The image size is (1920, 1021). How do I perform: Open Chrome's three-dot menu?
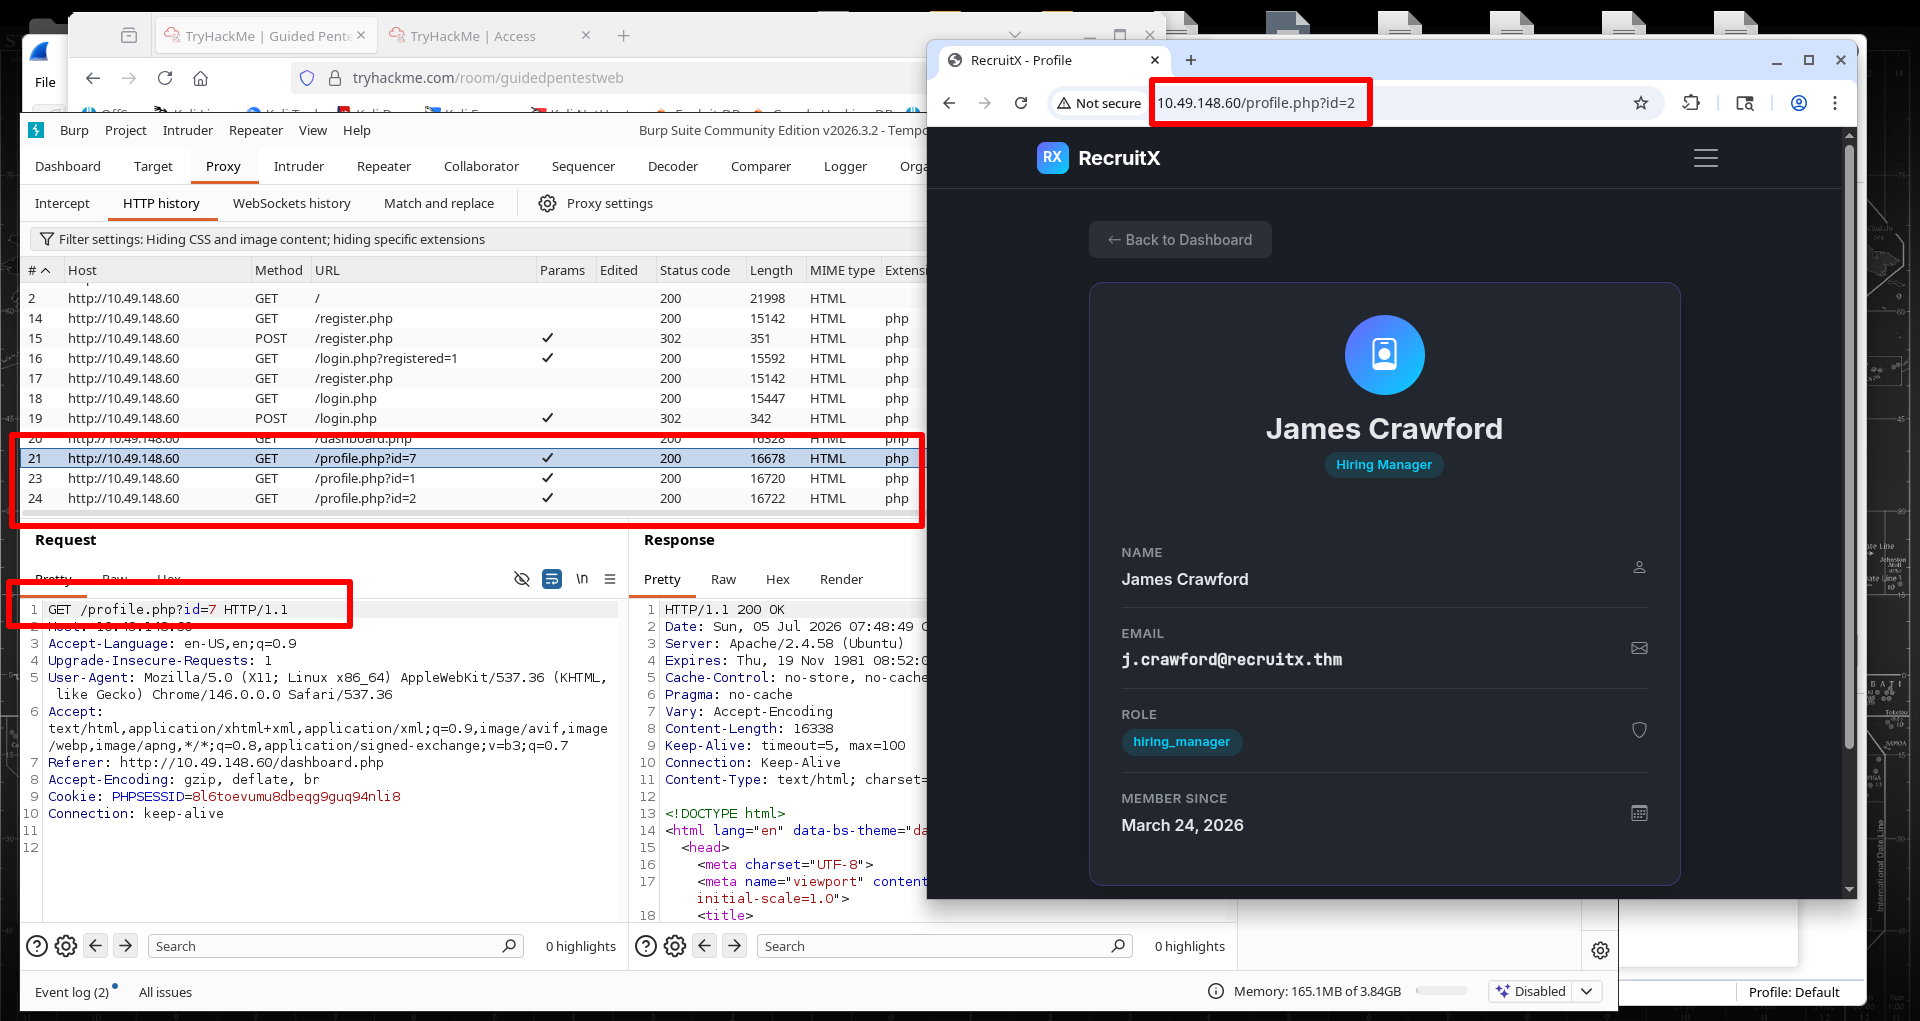[1834, 103]
